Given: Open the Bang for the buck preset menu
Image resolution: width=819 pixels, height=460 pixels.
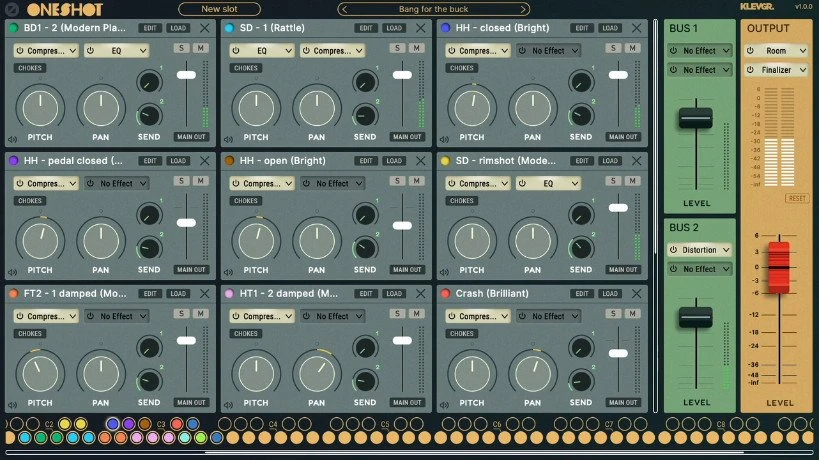Looking at the screenshot, I should 434,9.
